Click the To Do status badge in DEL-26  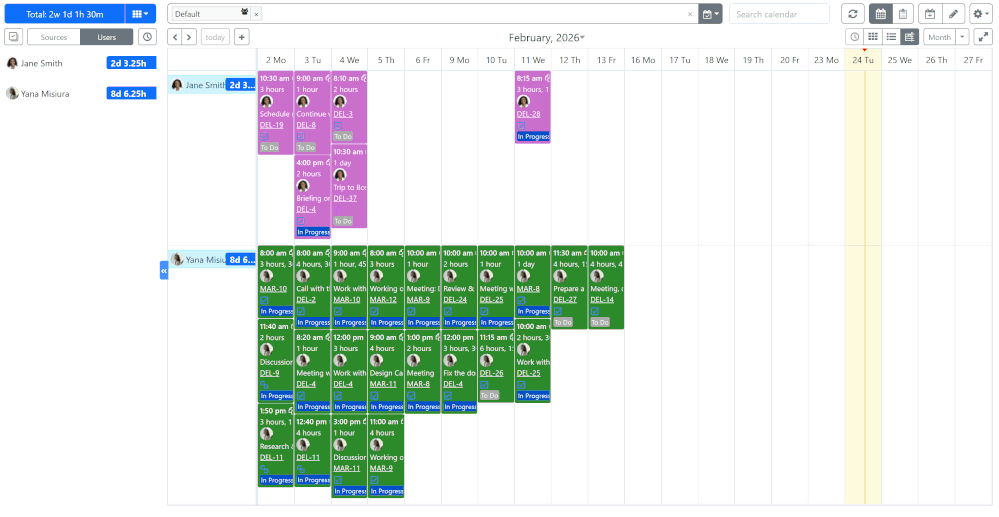coord(489,396)
